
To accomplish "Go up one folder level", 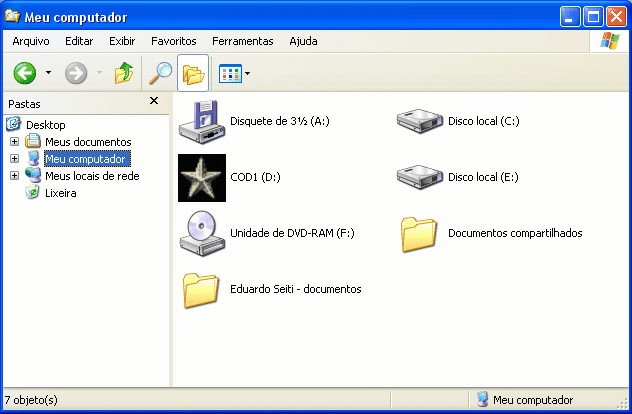I will [x=124, y=73].
